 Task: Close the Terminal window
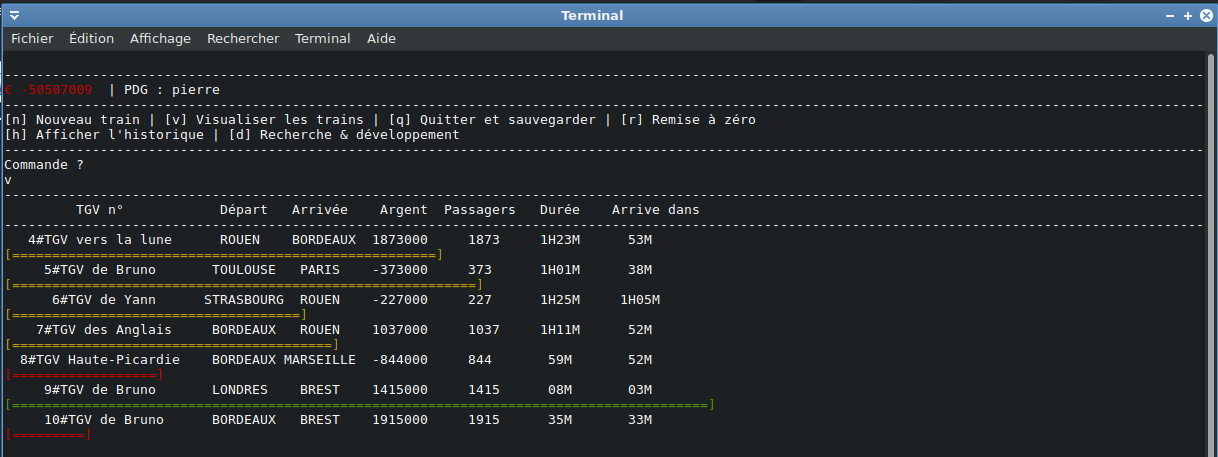(1204, 16)
